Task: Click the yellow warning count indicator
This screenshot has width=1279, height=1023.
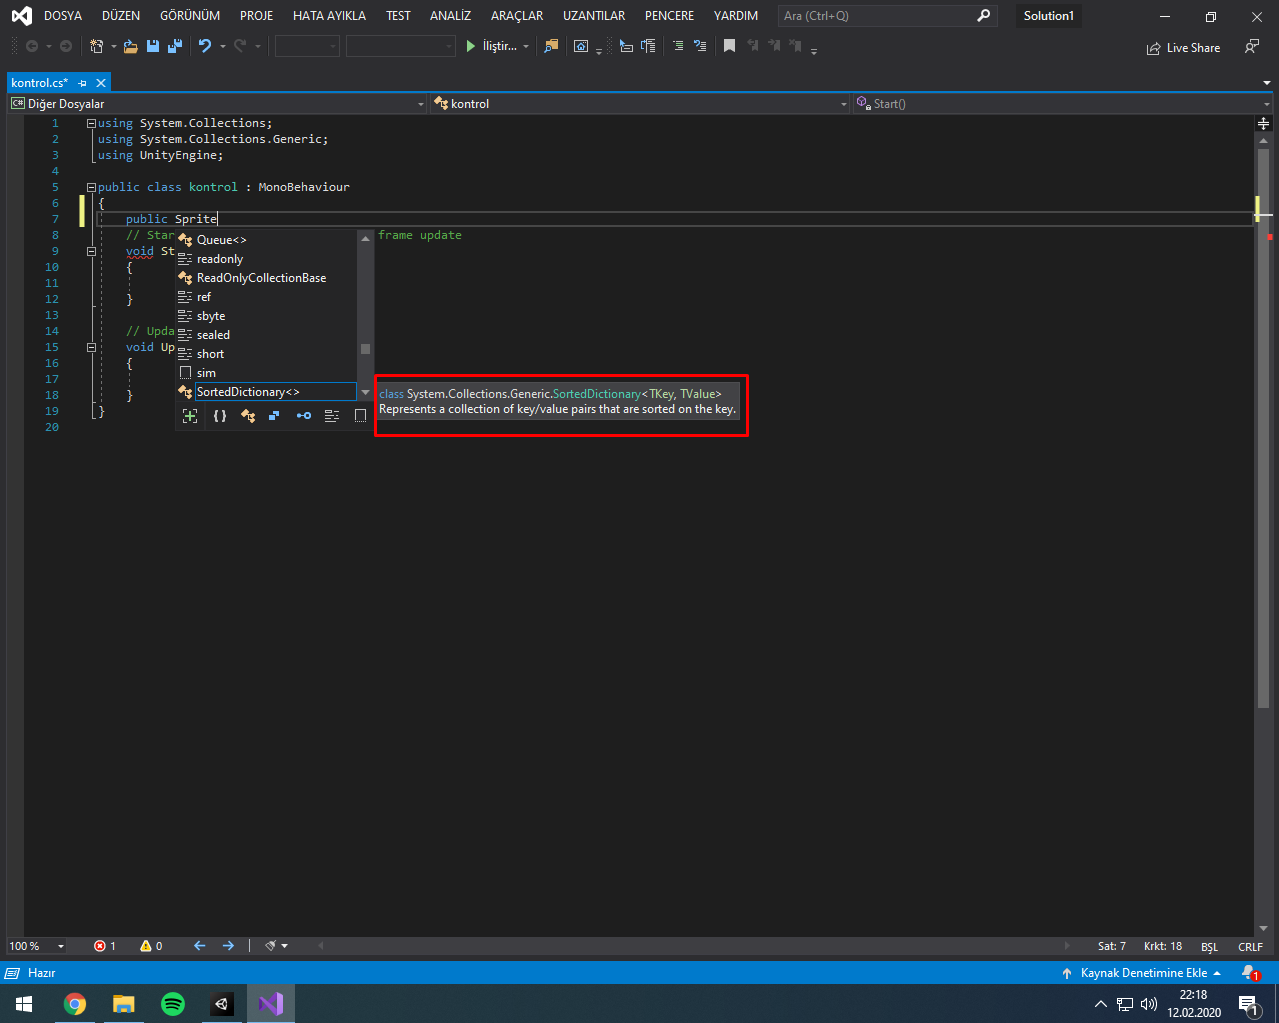Action: pos(151,946)
